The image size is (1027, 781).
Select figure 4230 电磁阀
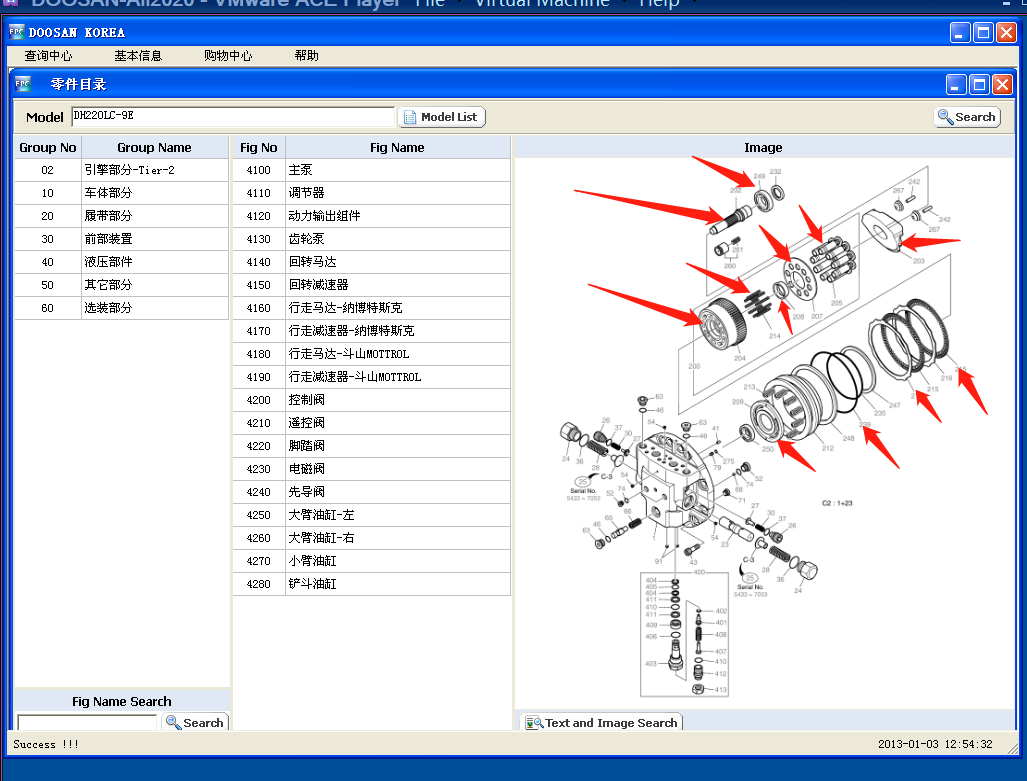[371, 469]
